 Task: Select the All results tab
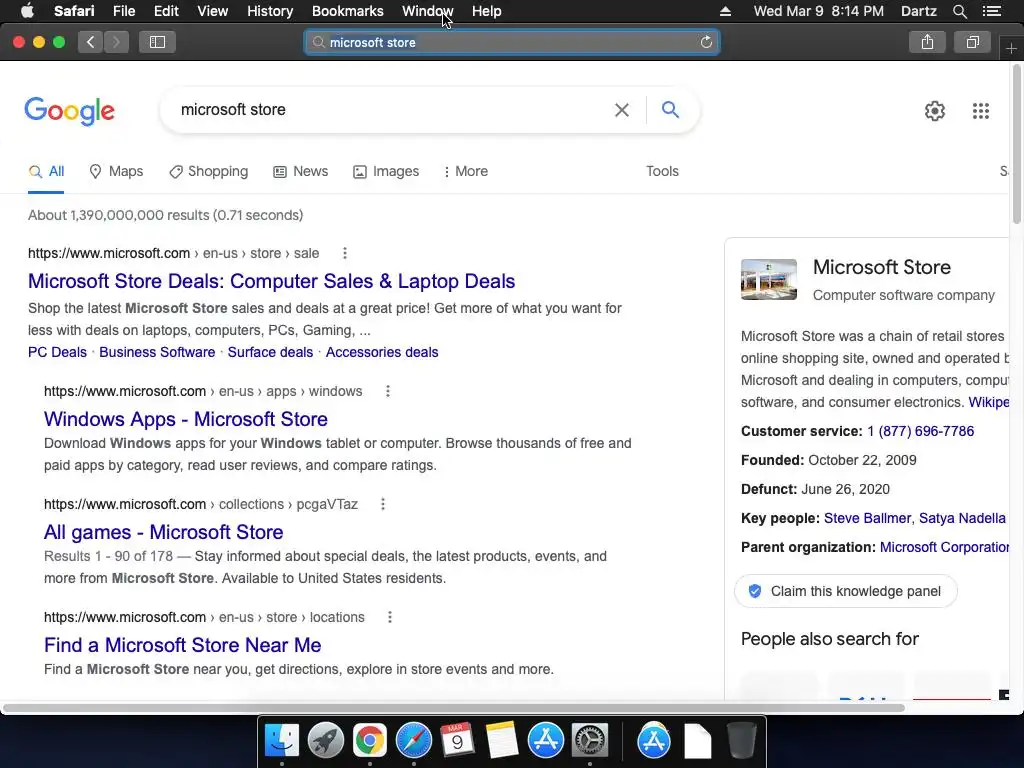click(46, 171)
